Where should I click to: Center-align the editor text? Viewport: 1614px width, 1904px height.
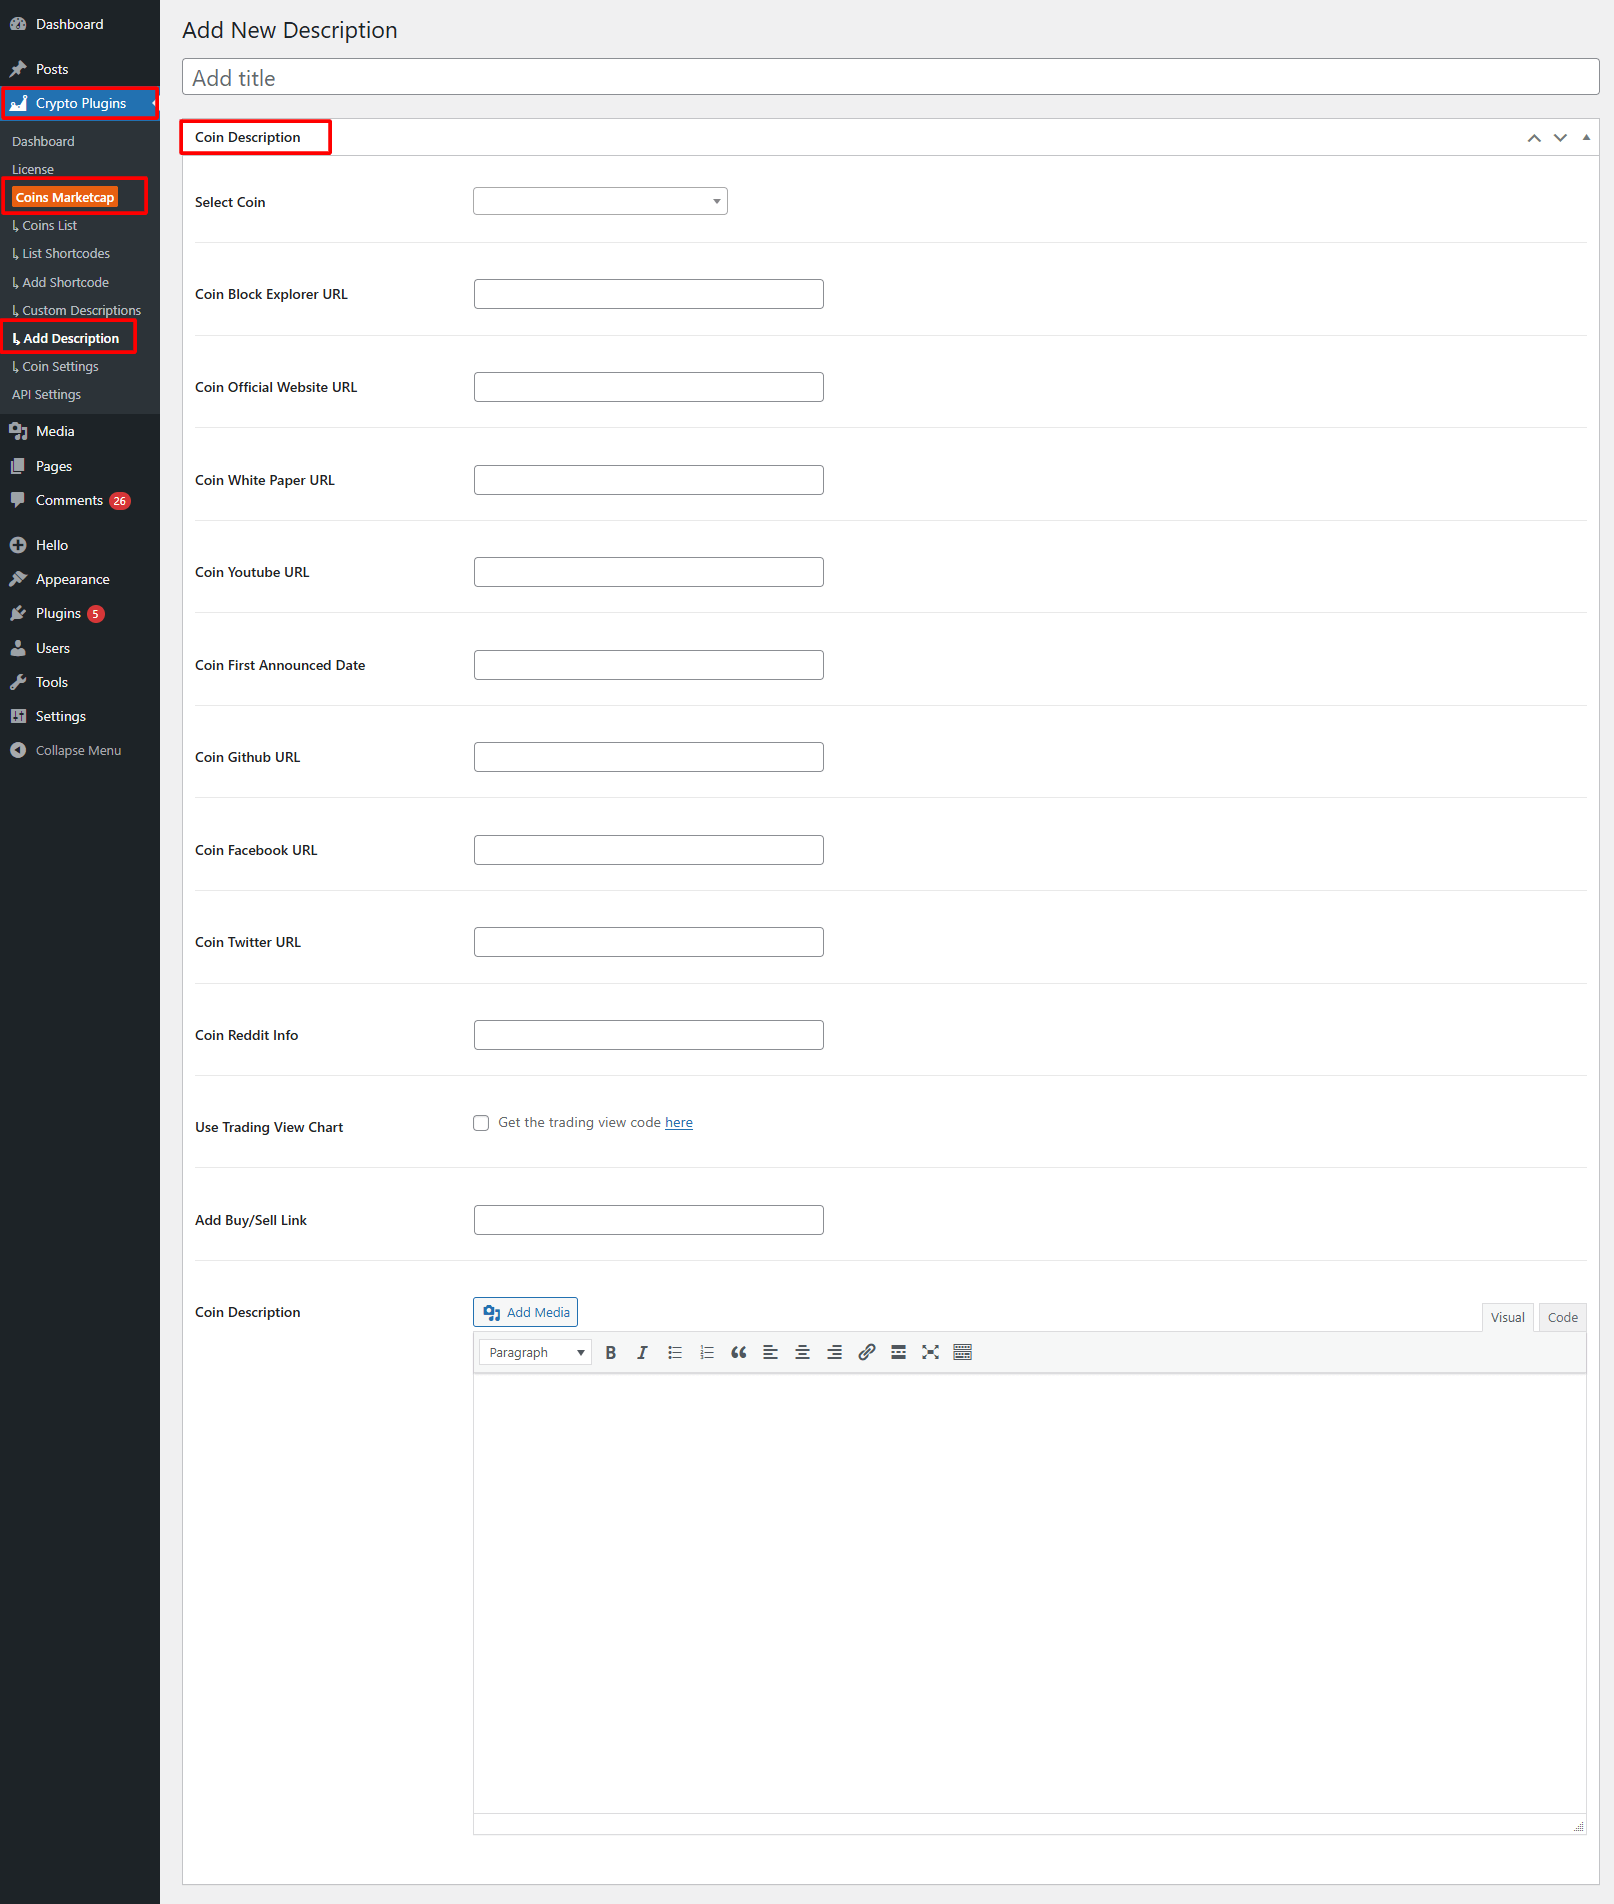[803, 1352]
